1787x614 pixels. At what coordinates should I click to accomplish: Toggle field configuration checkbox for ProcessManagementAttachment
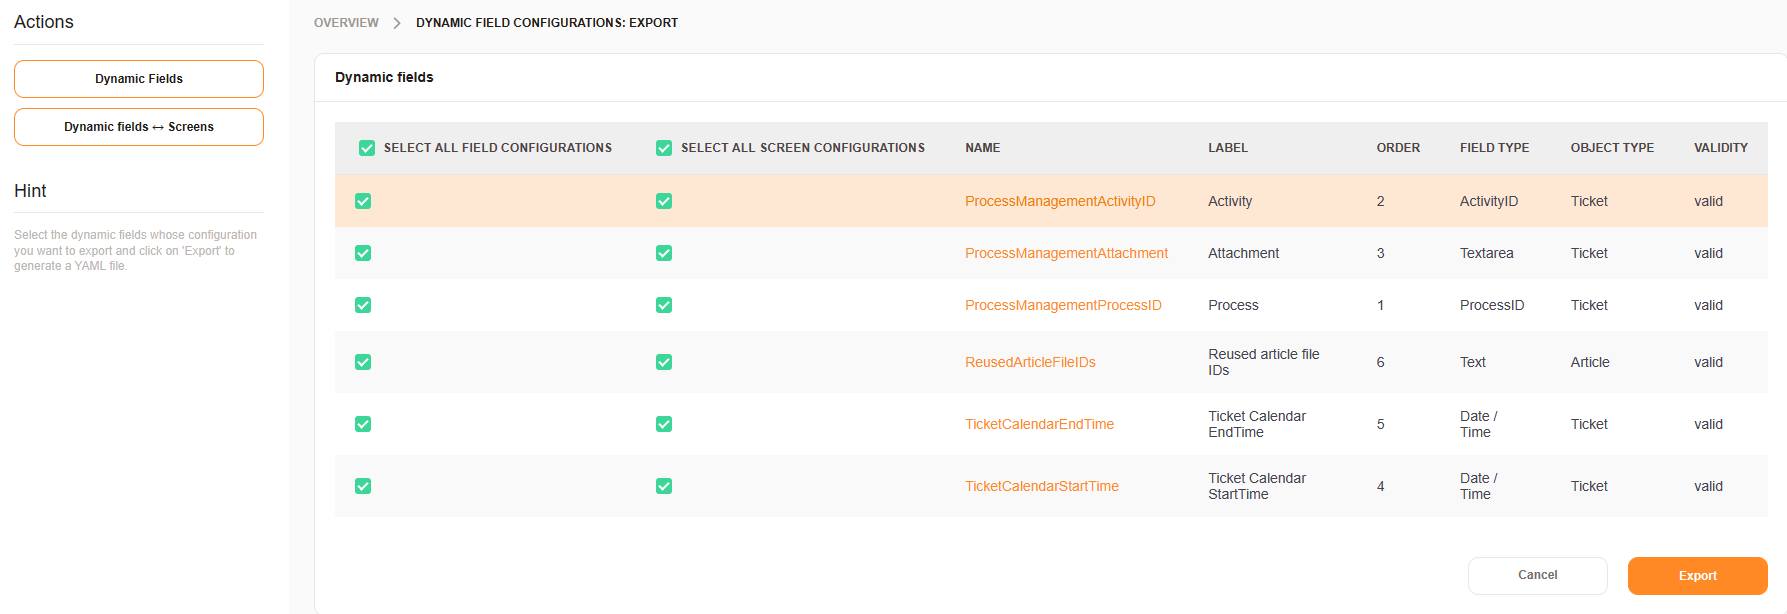(x=363, y=253)
